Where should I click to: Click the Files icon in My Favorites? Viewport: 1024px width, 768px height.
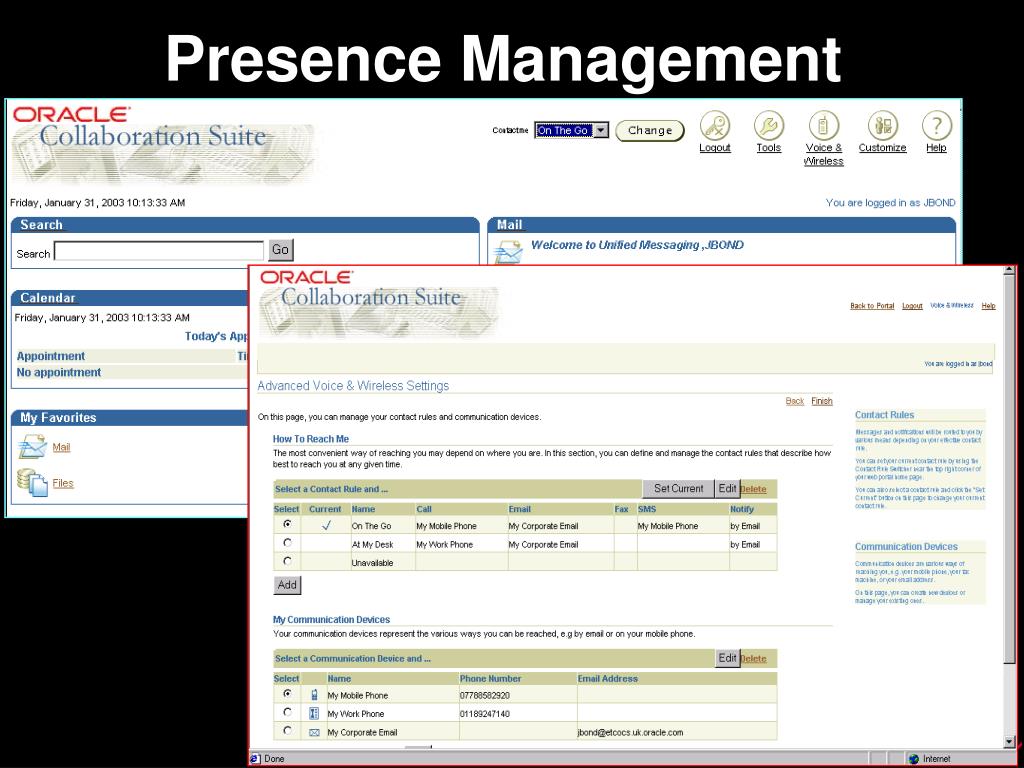(32, 483)
